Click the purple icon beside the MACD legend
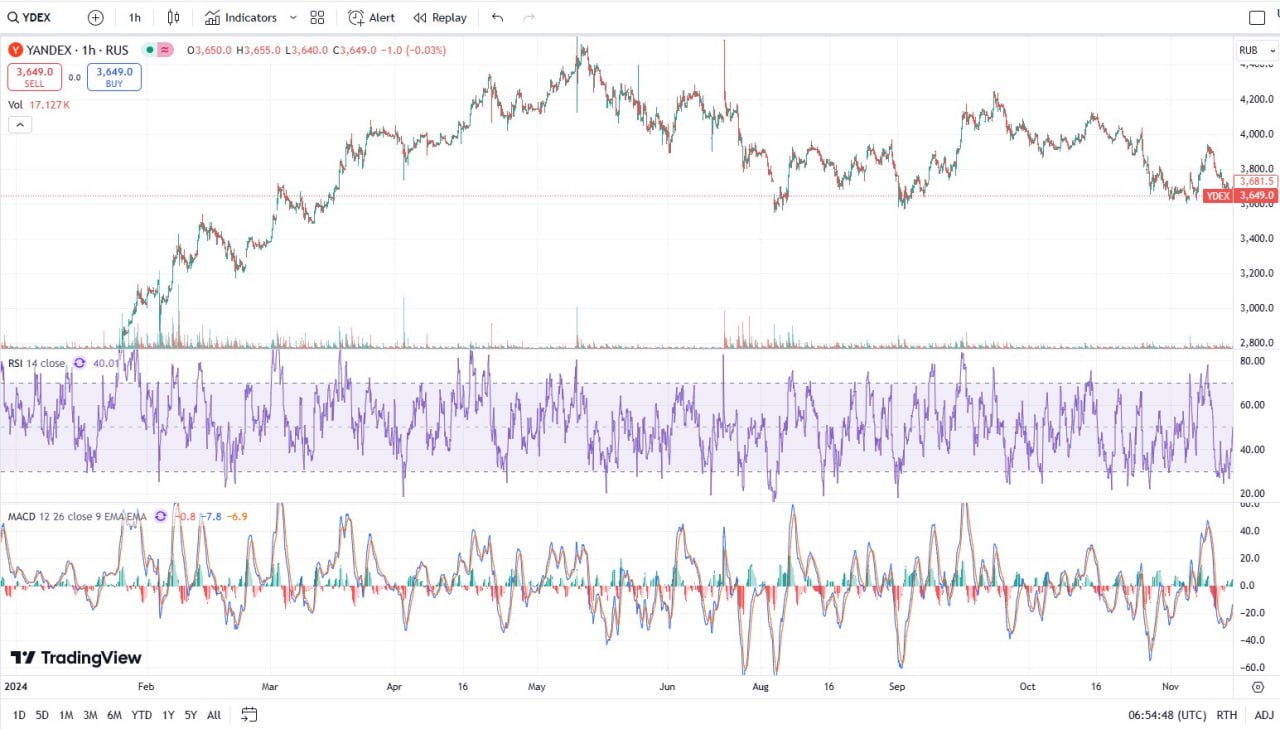Image resolution: width=1280 pixels, height=729 pixels. coord(160,517)
